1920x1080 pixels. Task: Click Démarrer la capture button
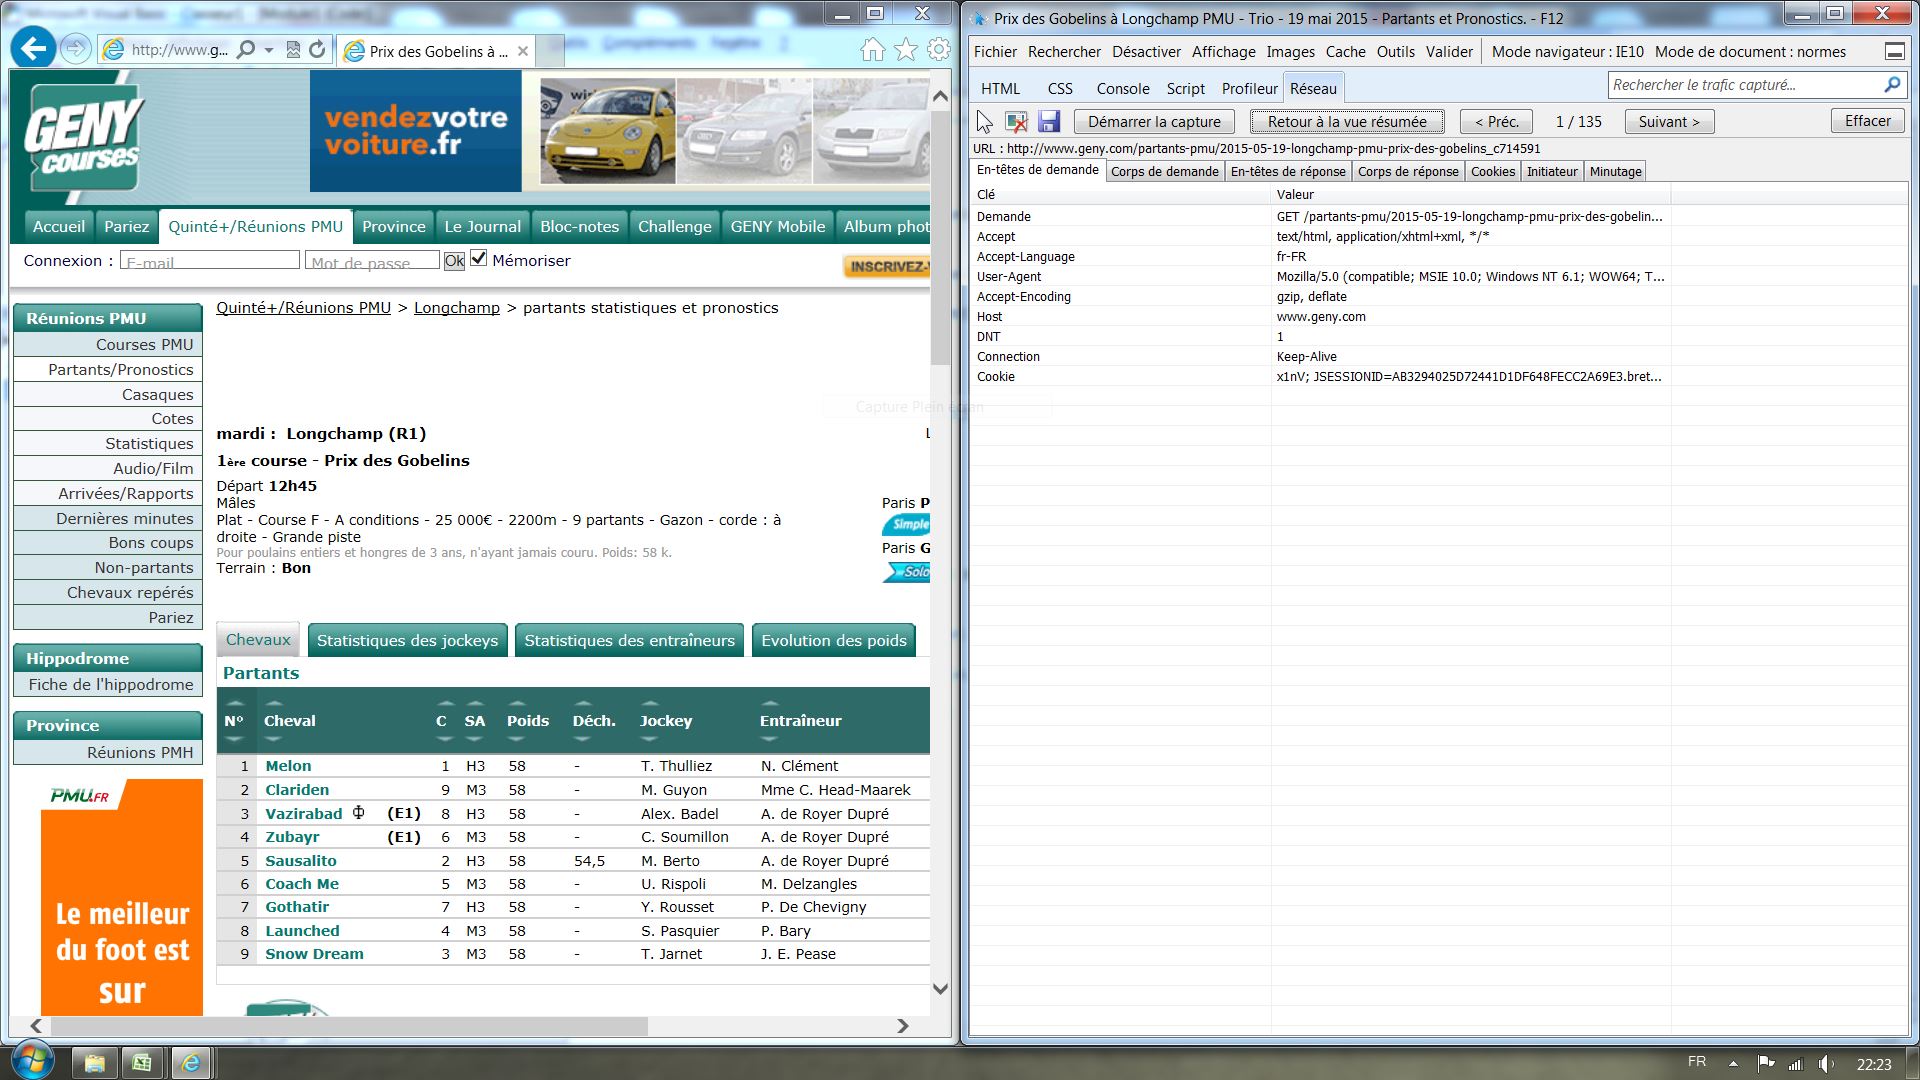1154,122
